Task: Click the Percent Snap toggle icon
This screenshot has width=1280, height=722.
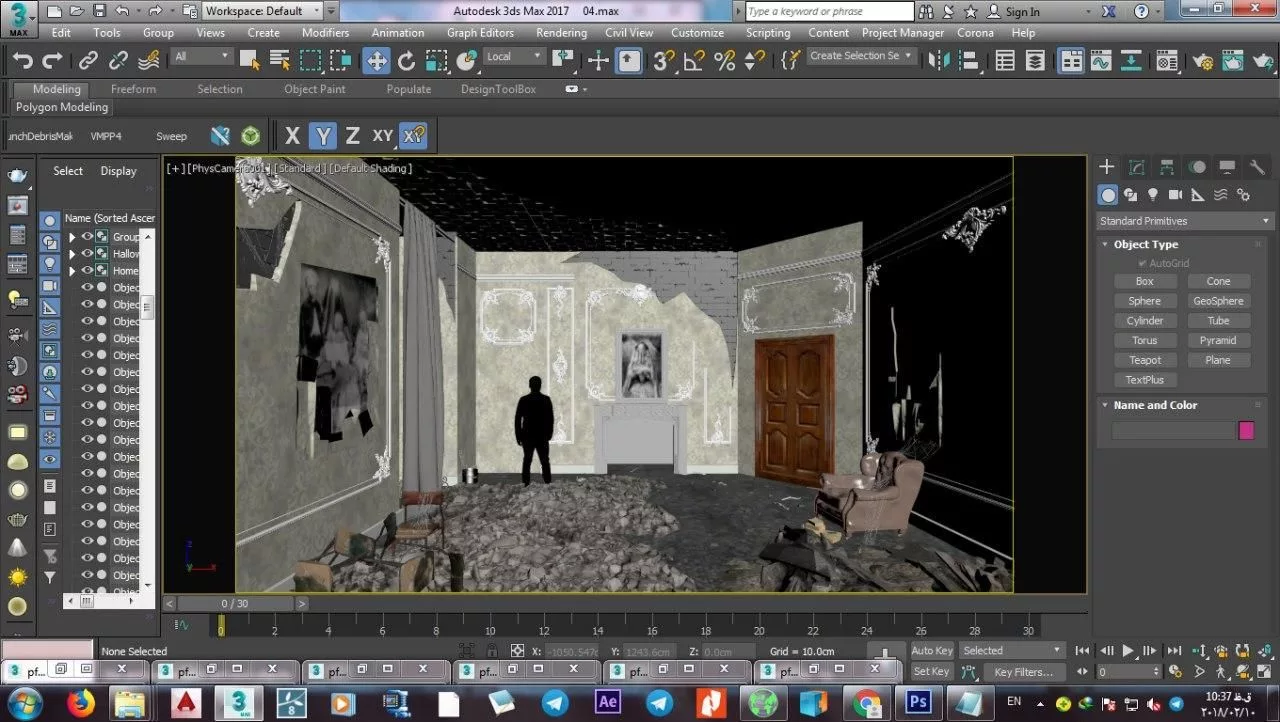Action: [x=724, y=61]
